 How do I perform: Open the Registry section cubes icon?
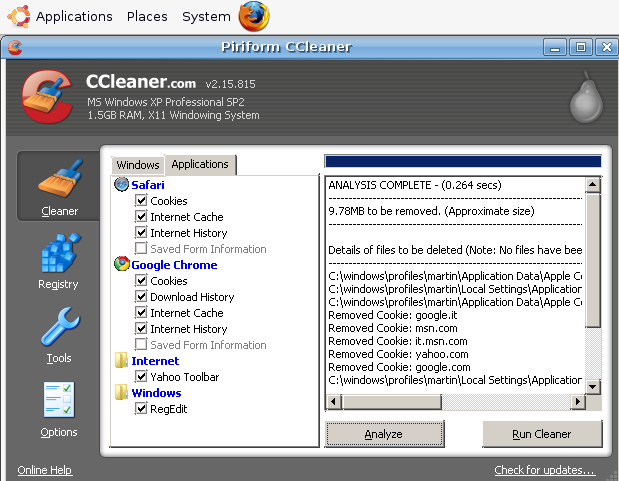[61, 253]
